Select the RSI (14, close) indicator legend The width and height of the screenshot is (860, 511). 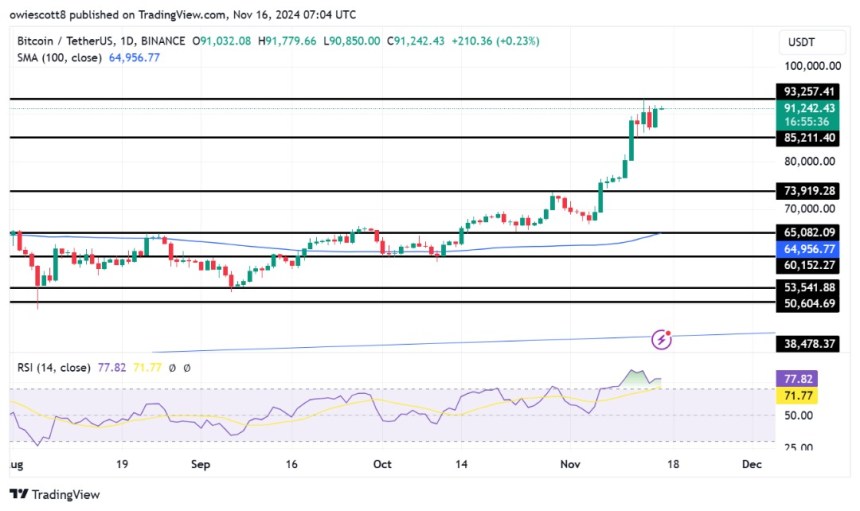pyautogui.click(x=54, y=367)
